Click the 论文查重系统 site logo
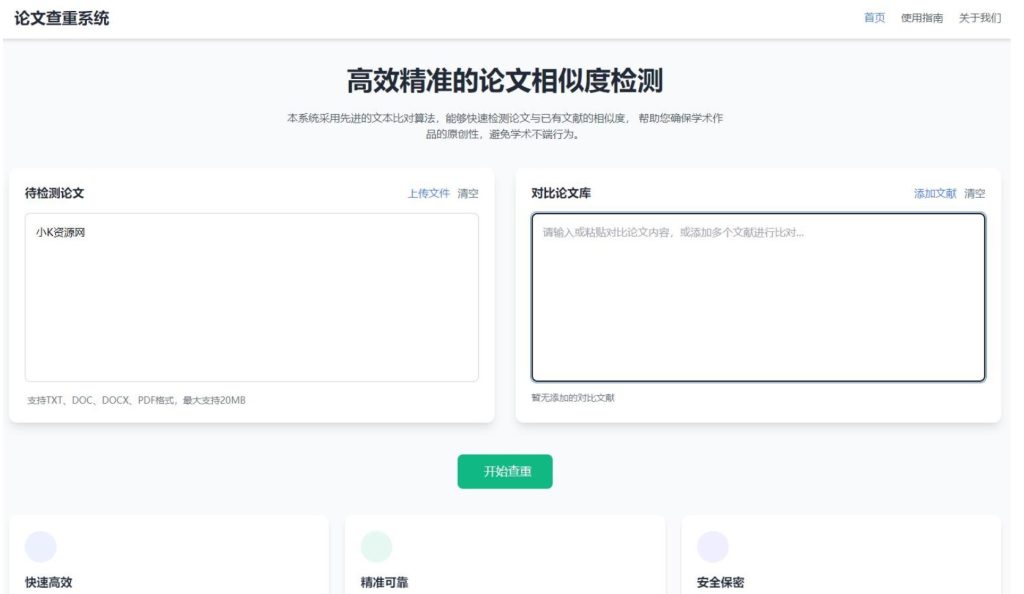1024x594 pixels. click(62, 18)
